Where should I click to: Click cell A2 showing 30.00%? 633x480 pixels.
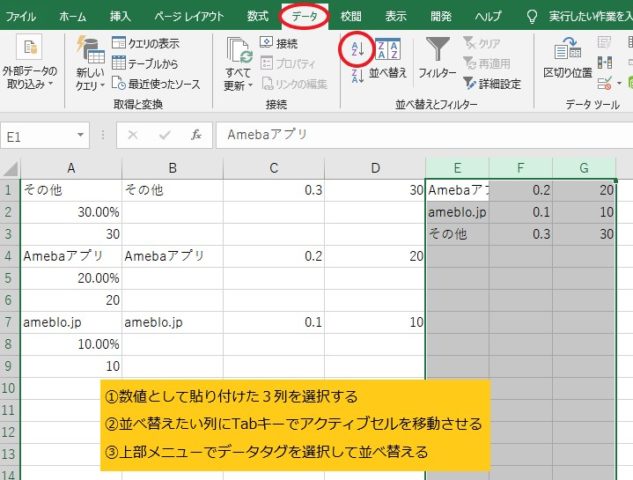click(71, 212)
